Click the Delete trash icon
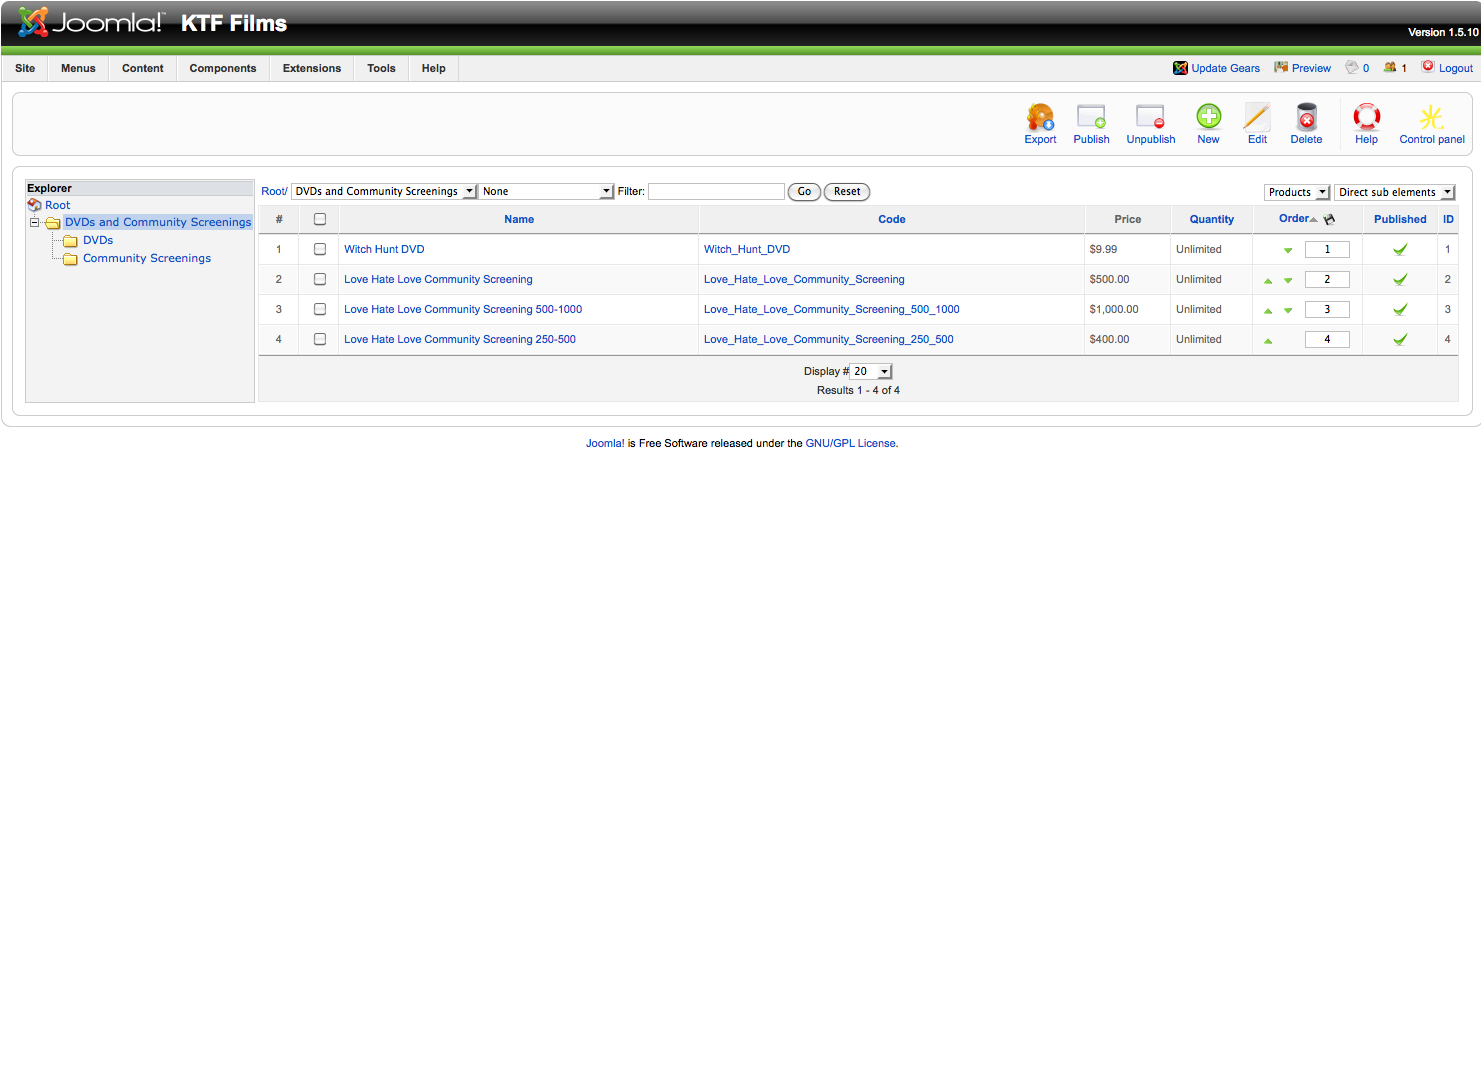This screenshot has width=1481, height=1090. tap(1306, 118)
